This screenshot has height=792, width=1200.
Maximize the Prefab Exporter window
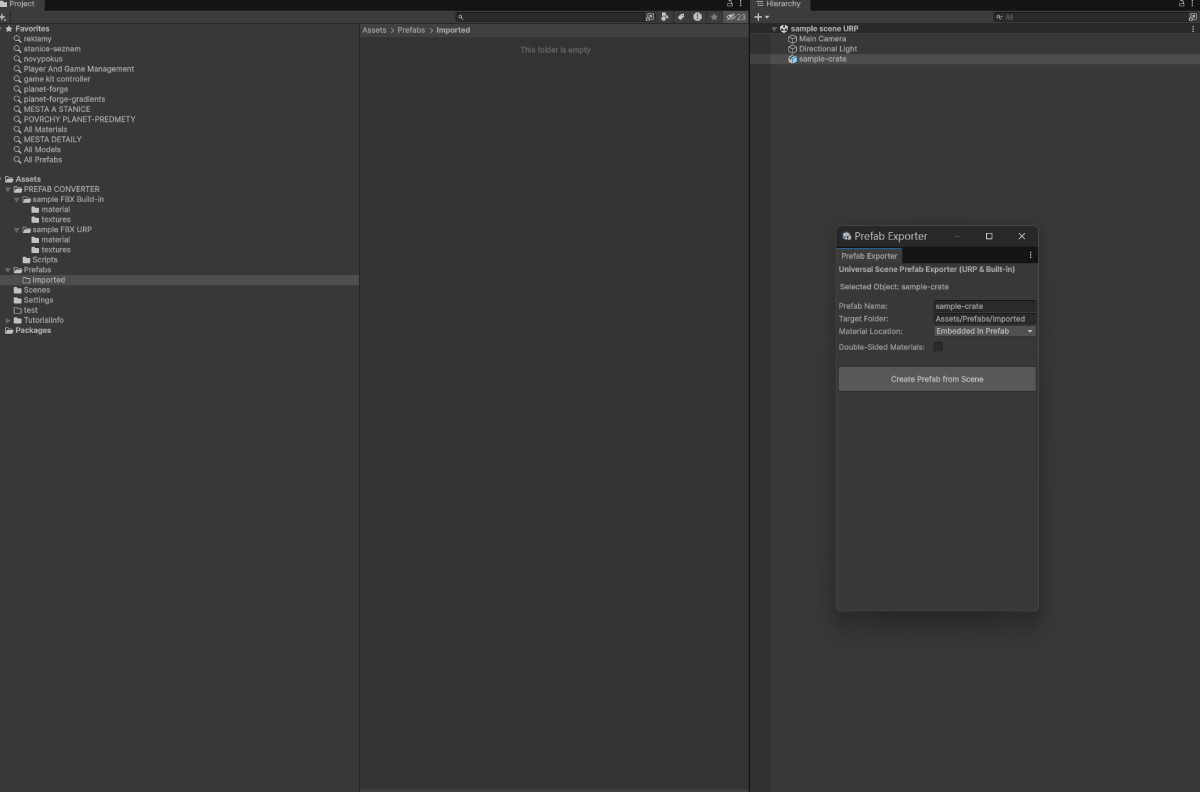pyautogui.click(x=989, y=236)
